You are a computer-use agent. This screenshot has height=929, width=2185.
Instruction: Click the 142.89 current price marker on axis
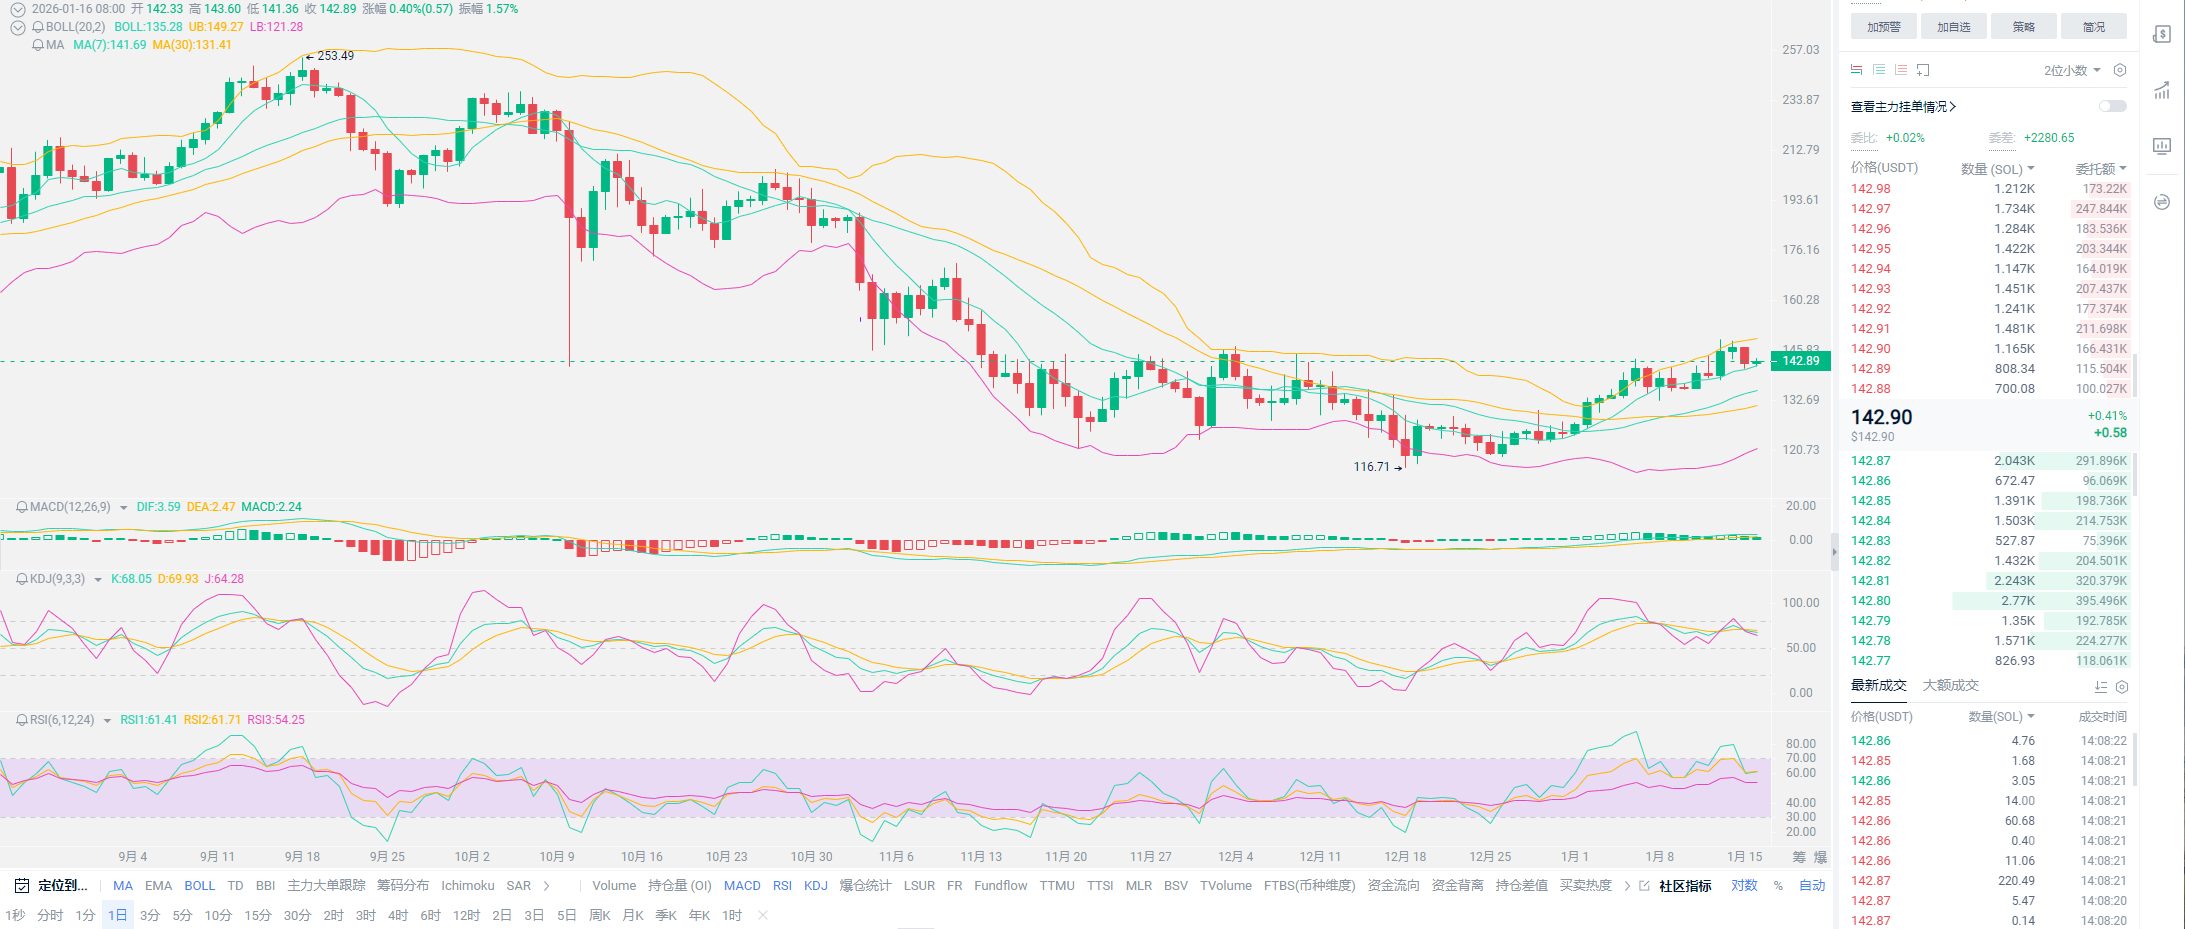point(1800,361)
